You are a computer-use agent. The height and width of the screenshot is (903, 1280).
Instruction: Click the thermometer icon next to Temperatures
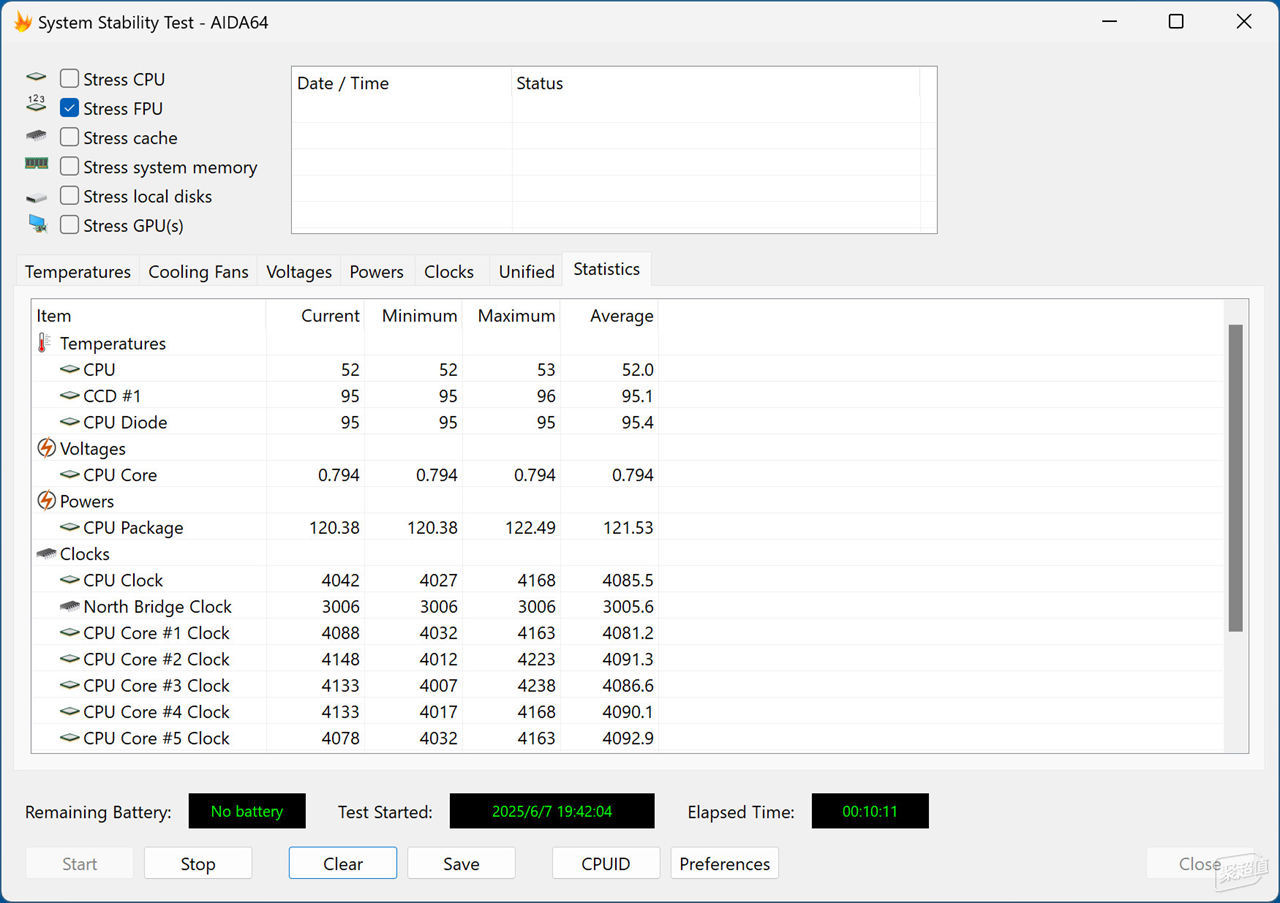44,343
